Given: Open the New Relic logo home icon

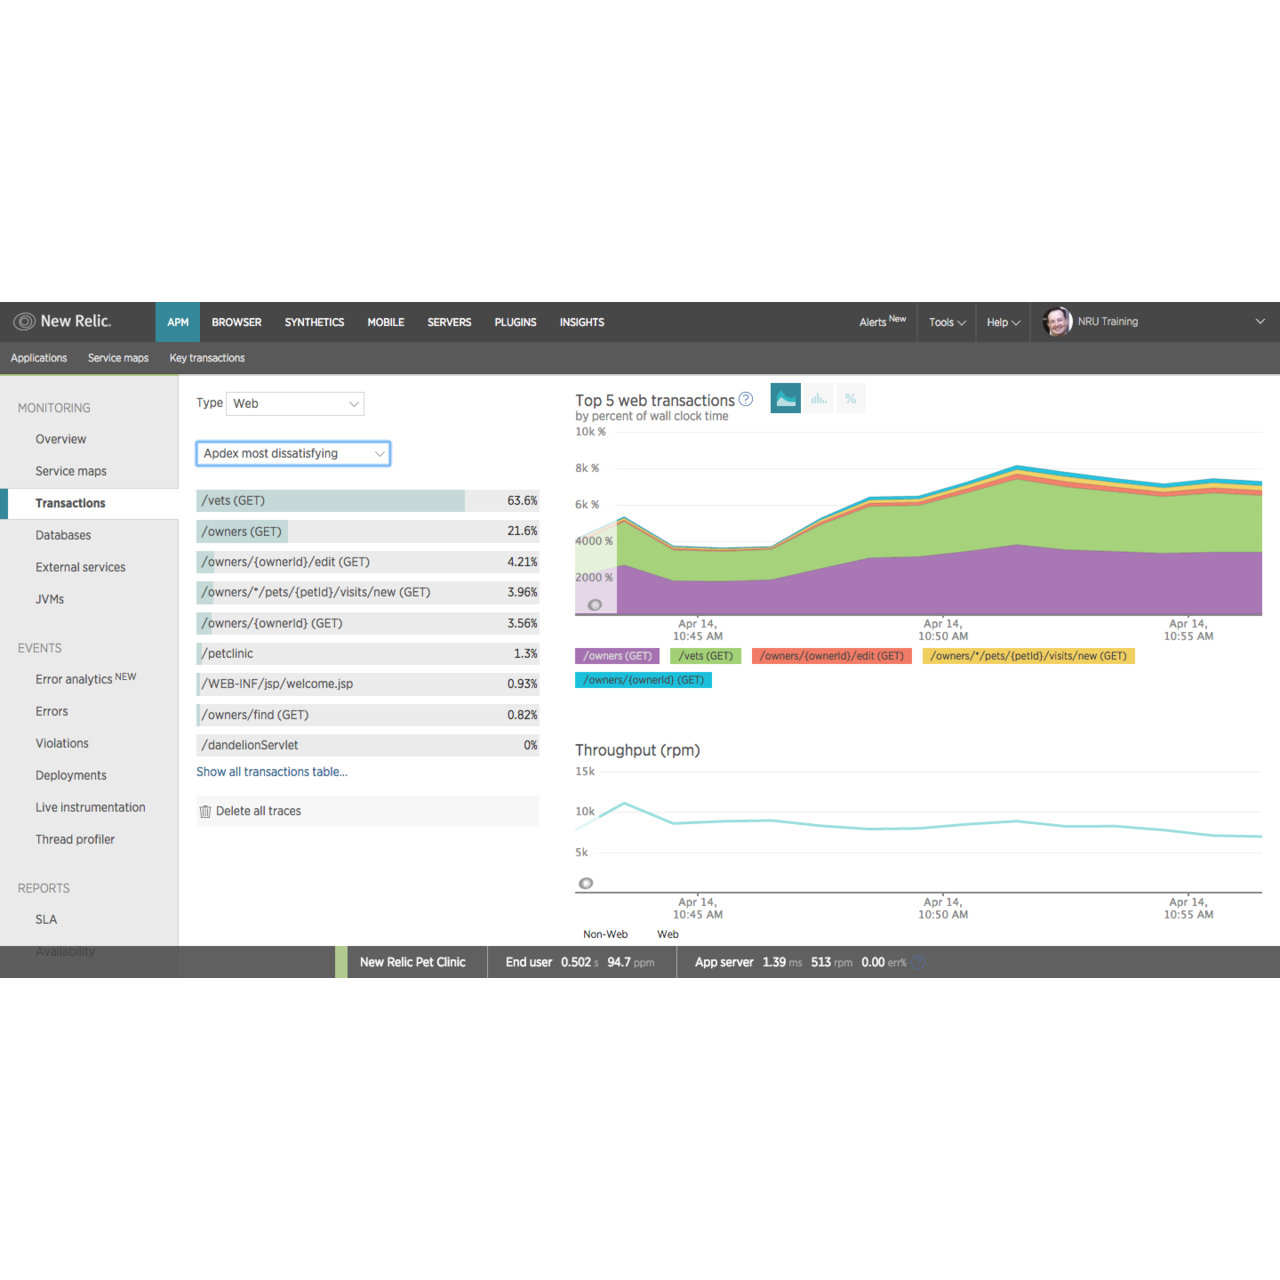Looking at the screenshot, I should [x=24, y=321].
